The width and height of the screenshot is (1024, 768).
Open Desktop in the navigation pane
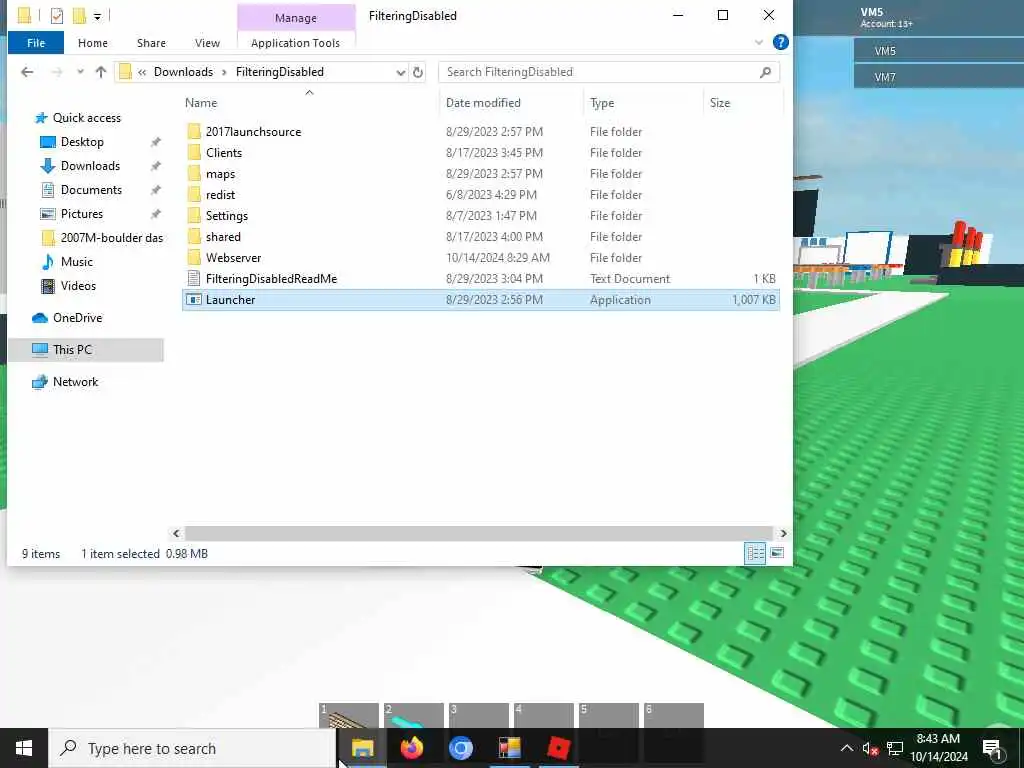pyautogui.click(x=82, y=142)
